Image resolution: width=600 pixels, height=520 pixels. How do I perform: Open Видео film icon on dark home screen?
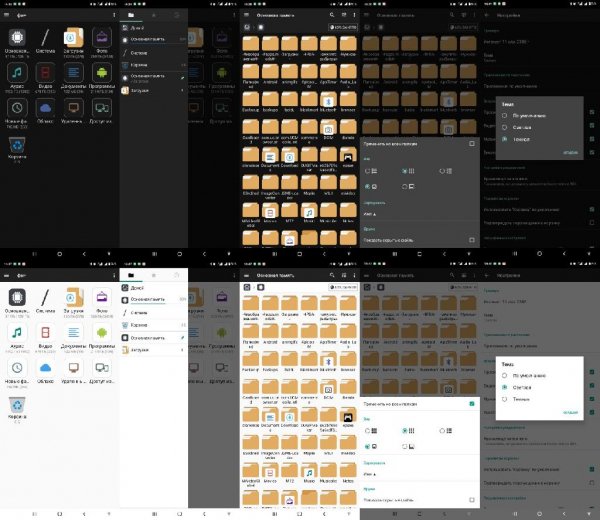click(45, 73)
